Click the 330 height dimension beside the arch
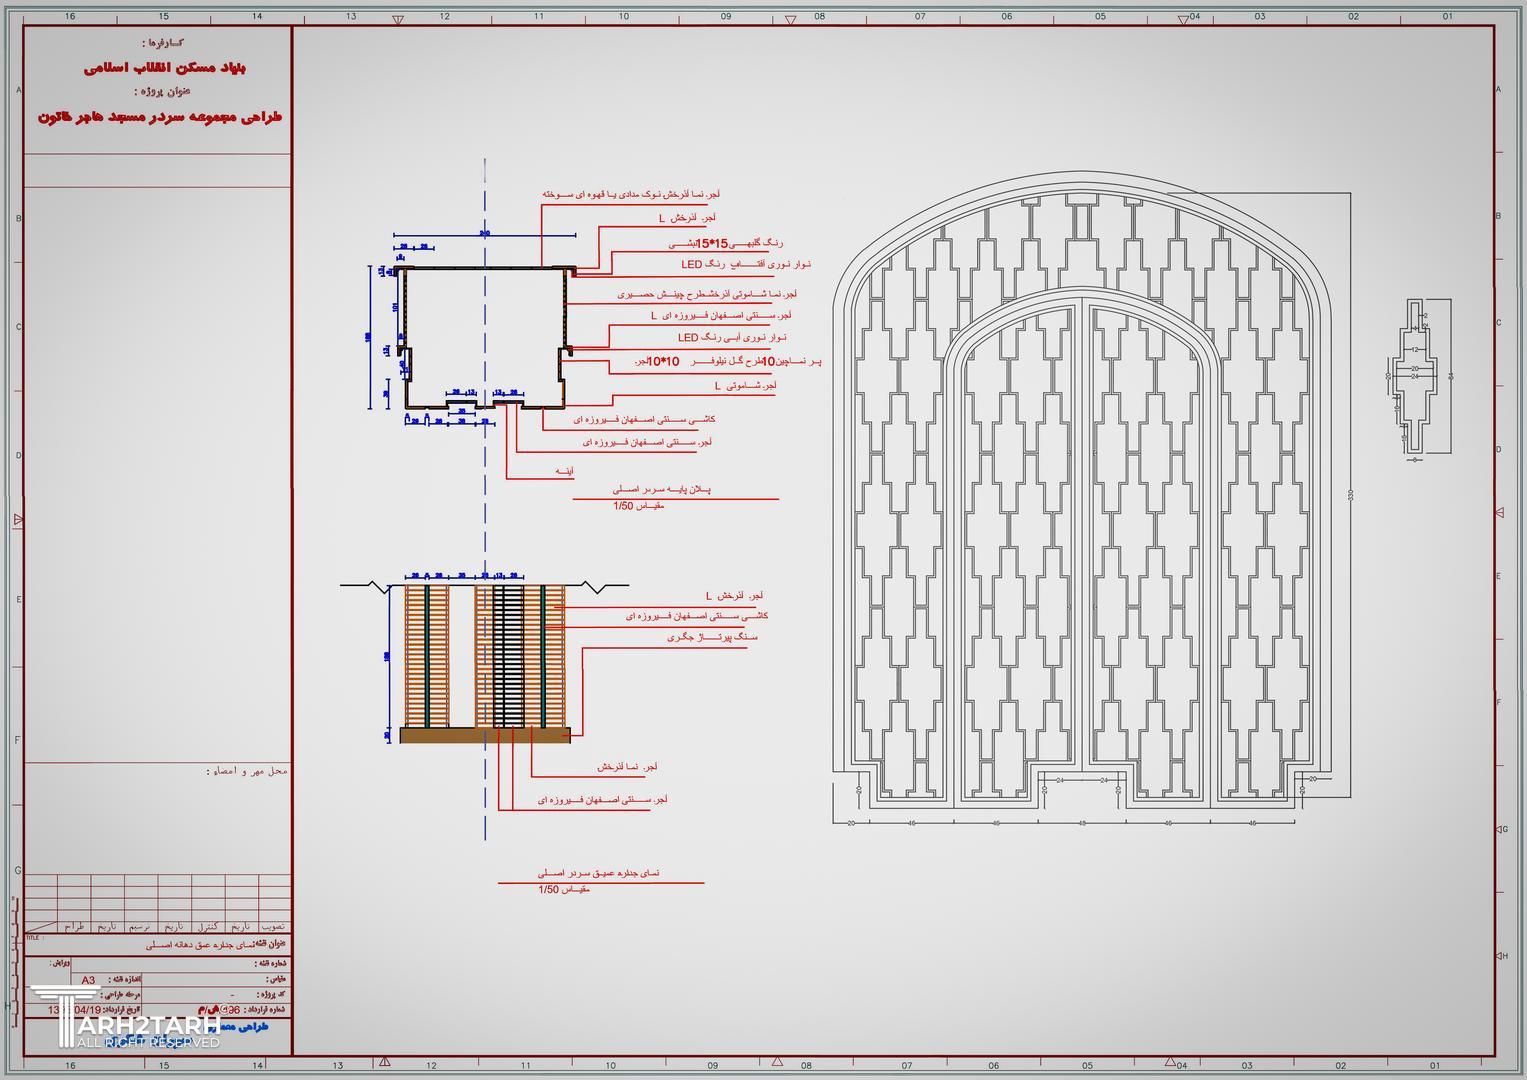Viewport: 1527px width, 1080px height. 1351,495
